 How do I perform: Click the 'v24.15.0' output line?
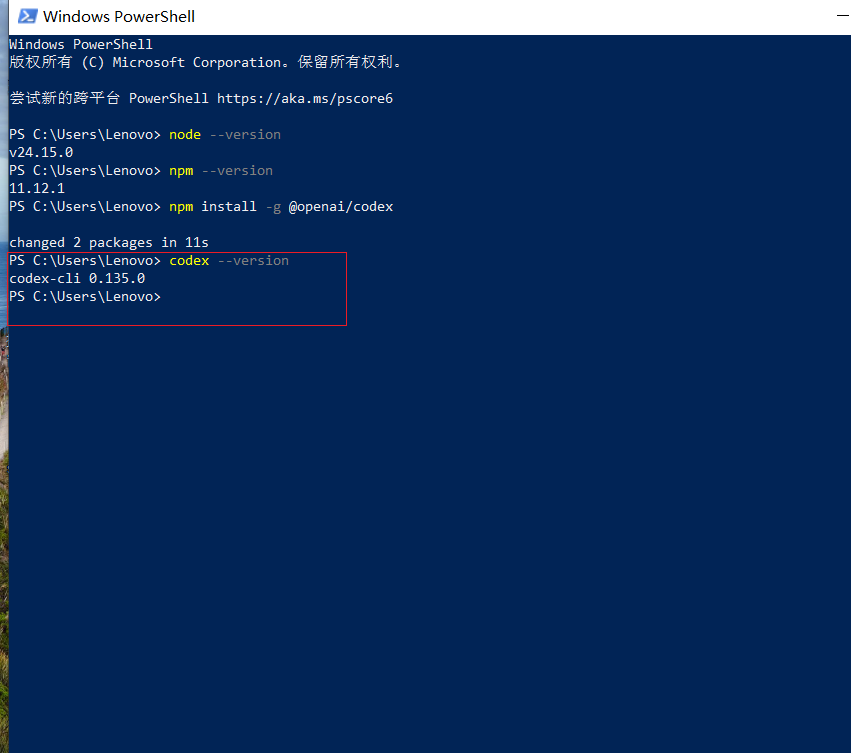(41, 153)
